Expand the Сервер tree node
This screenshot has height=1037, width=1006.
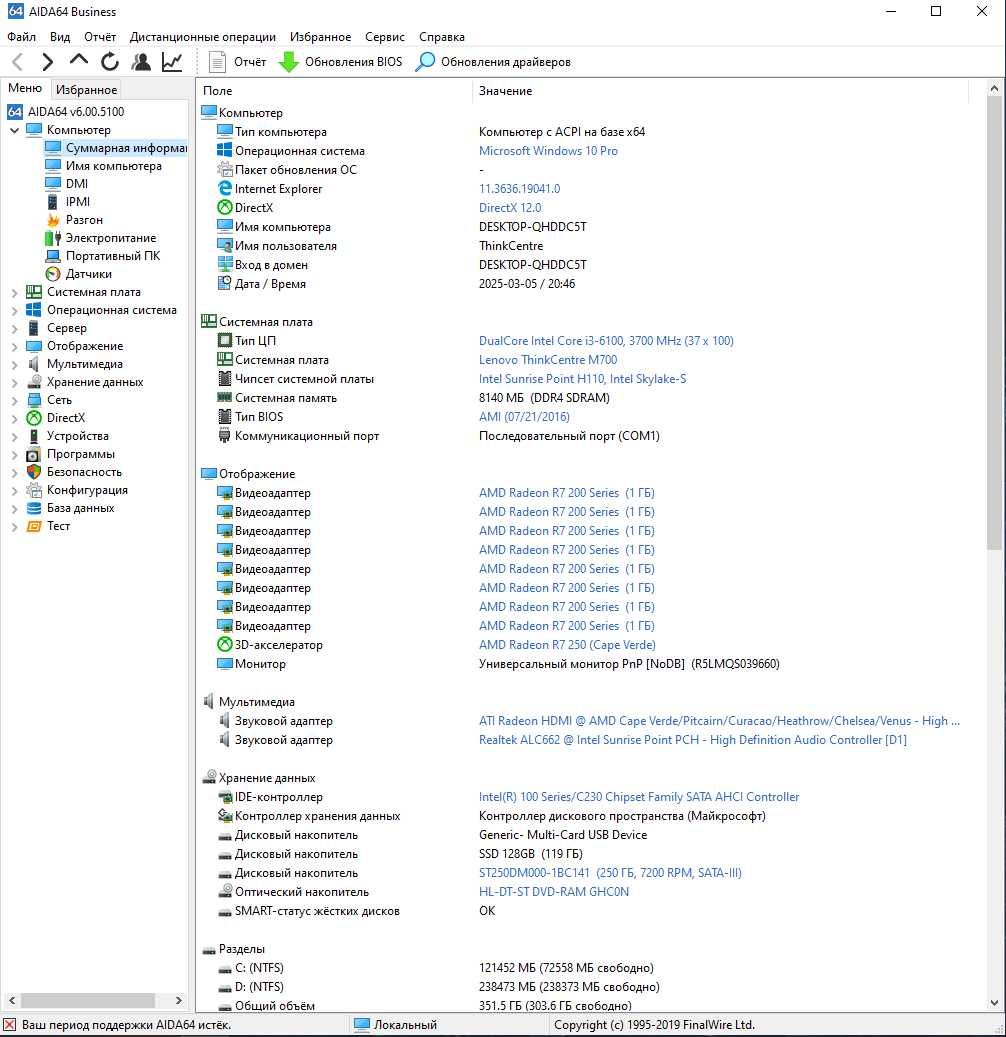(x=14, y=328)
